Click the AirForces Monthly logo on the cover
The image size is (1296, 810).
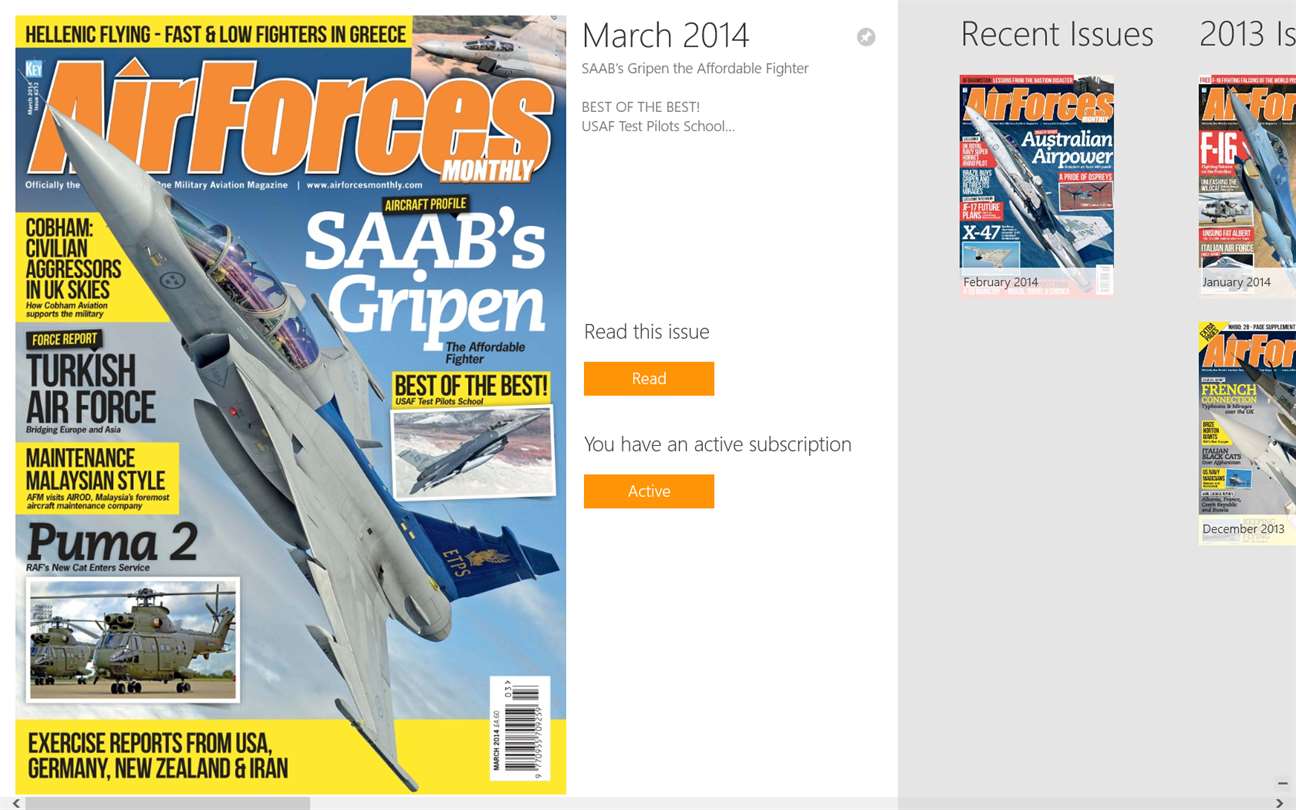(290, 125)
